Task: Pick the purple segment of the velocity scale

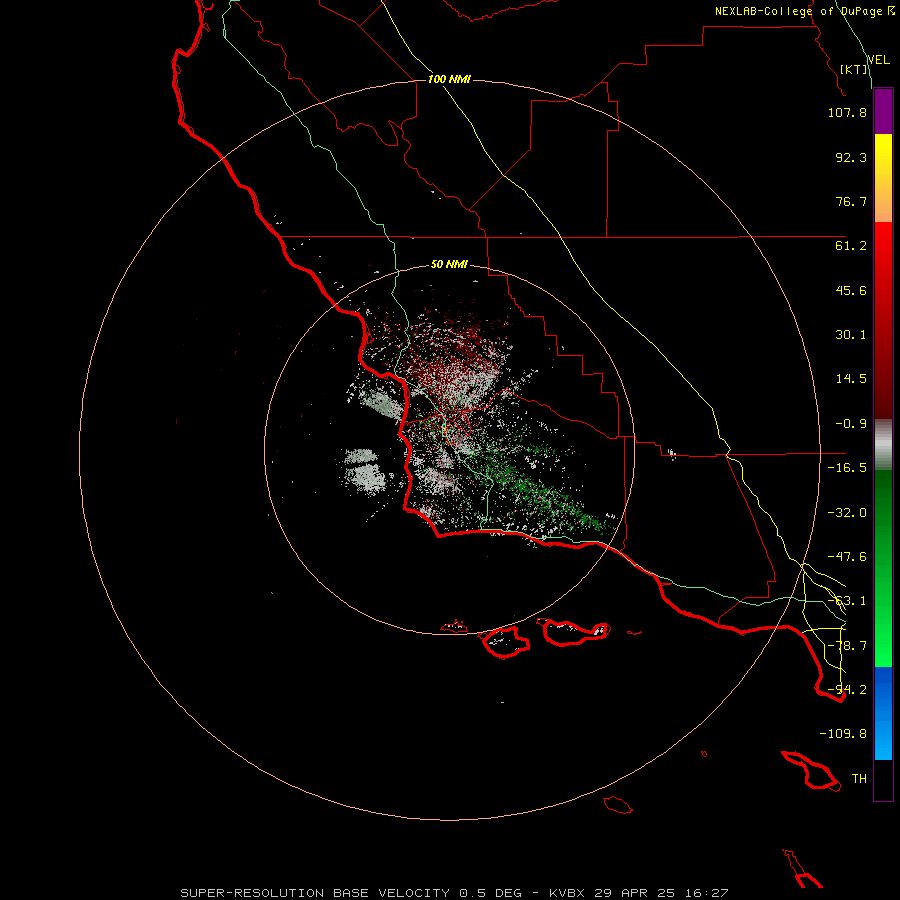Action: click(883, 111)
